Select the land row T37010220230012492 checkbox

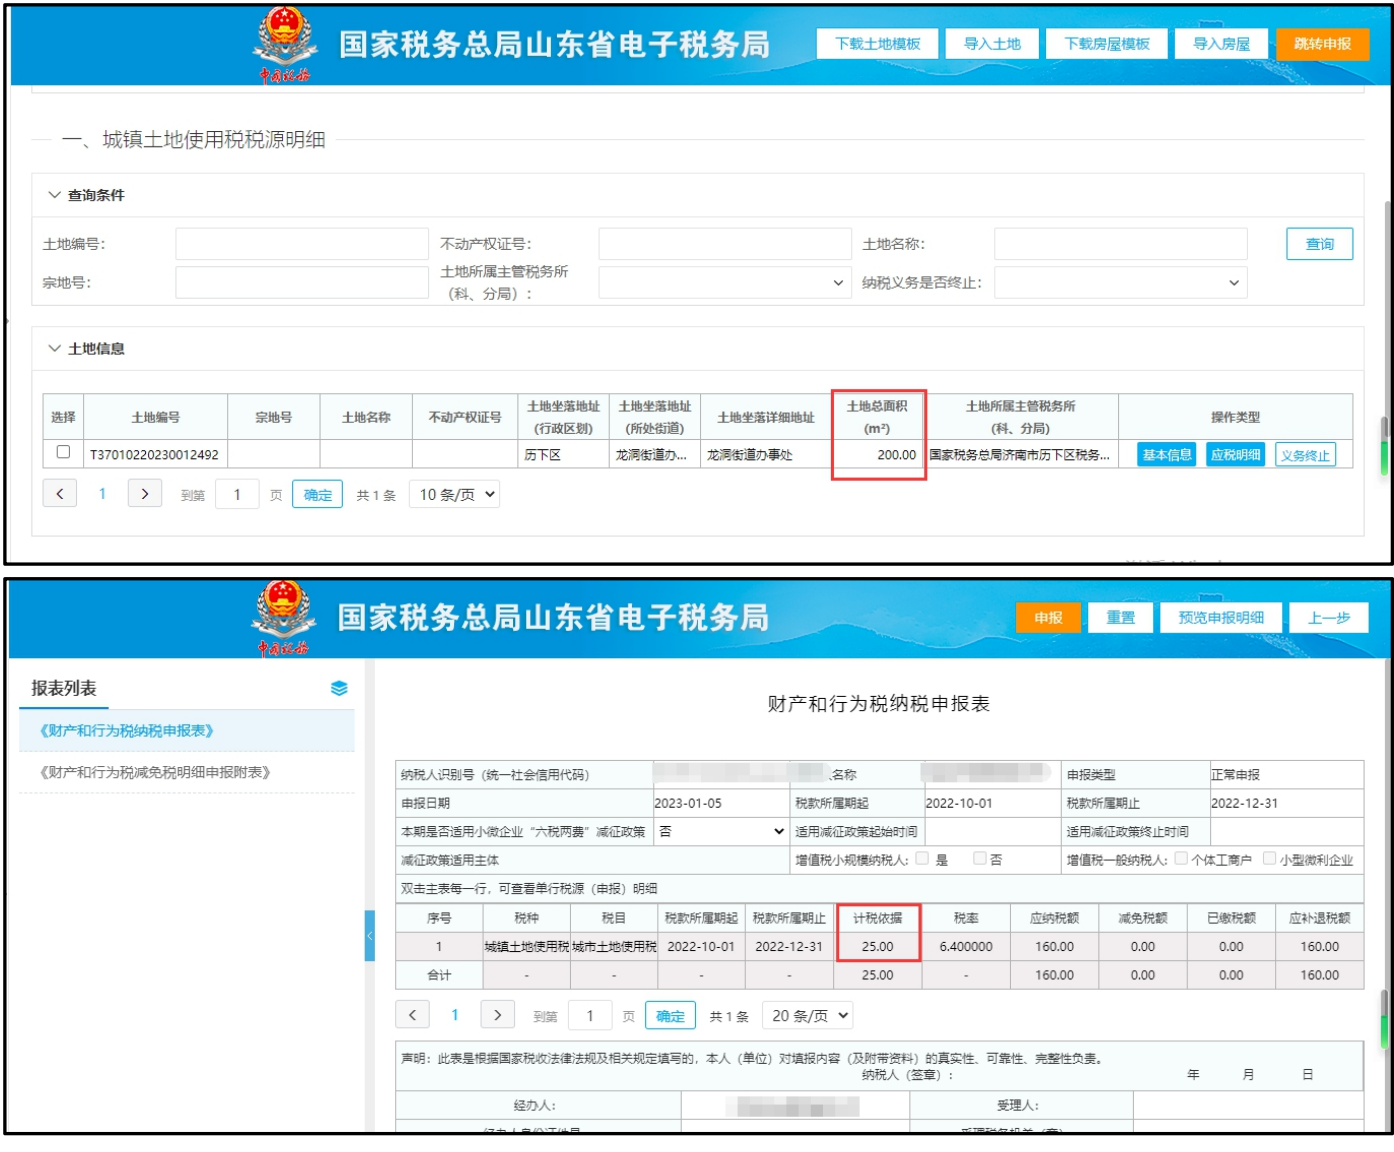point(63,452)
